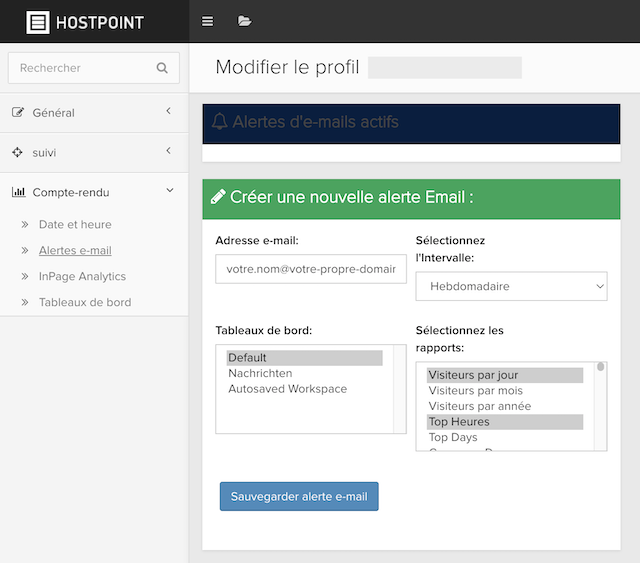Screen dimensions: 640x563
Task: Go to Date et heure
Action: pos(75,224)
